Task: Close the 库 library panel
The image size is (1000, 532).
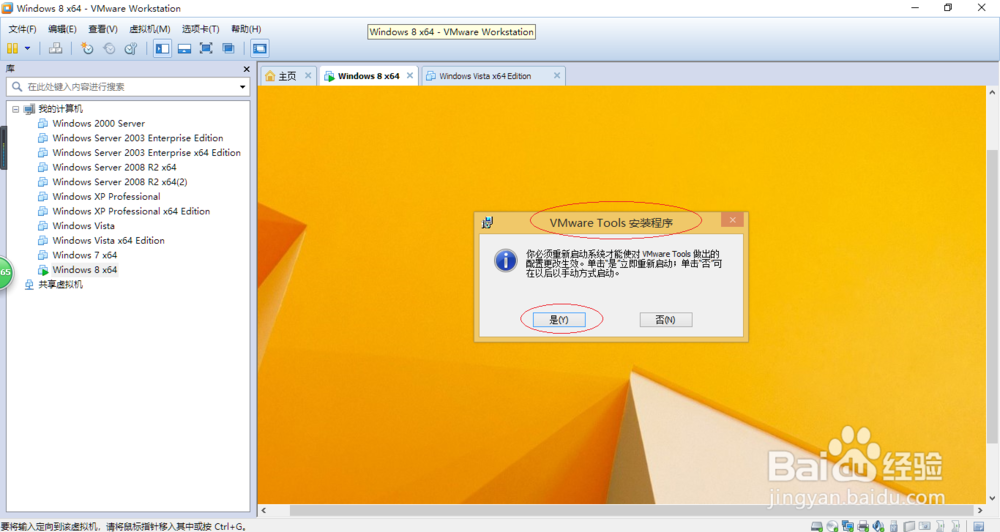Action: click(247, 69)
